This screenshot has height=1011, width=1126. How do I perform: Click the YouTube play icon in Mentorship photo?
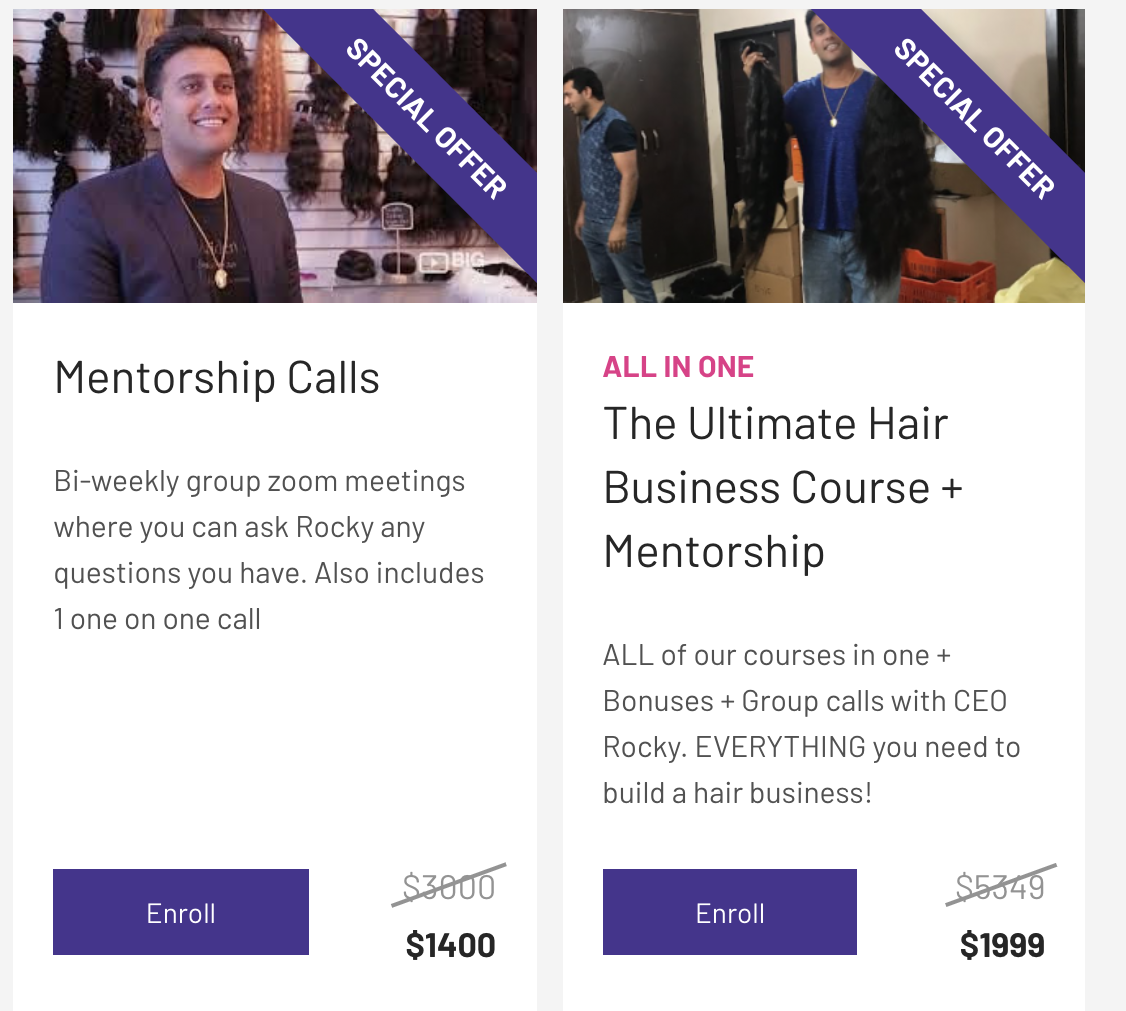click(x=433, y=262)
